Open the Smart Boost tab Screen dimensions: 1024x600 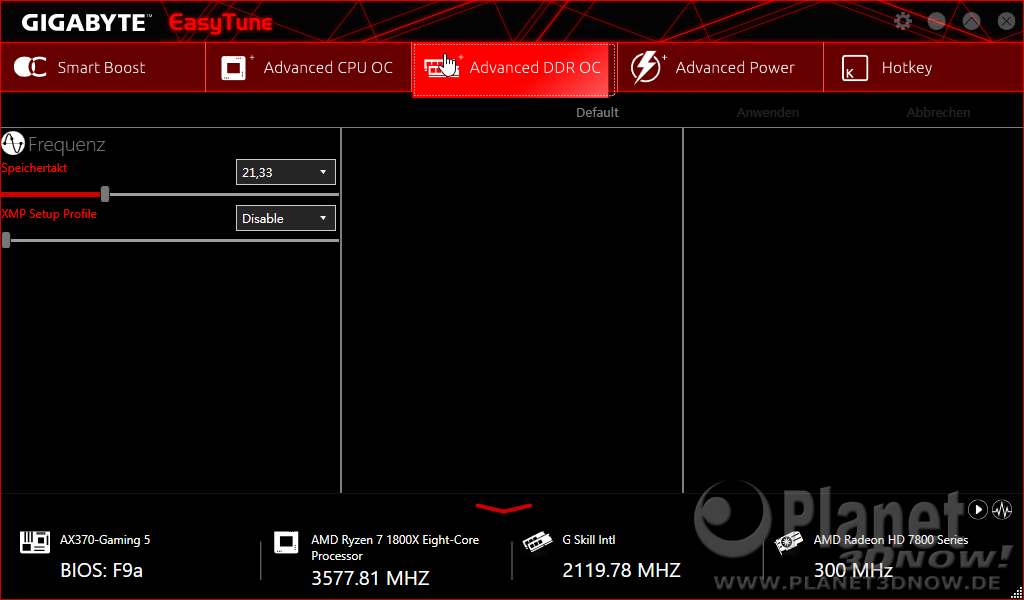tap(103, 67)
